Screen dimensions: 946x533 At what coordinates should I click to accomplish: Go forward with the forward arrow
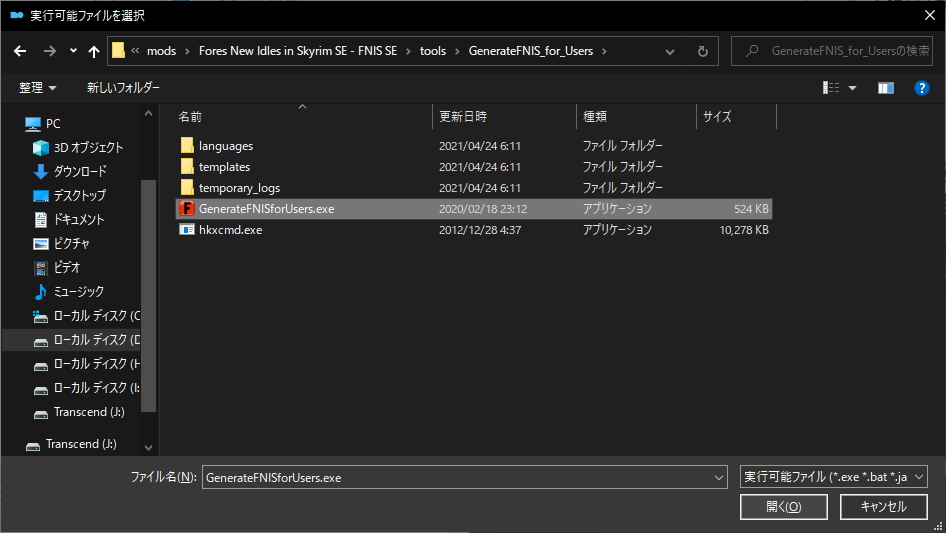point(49,51)
